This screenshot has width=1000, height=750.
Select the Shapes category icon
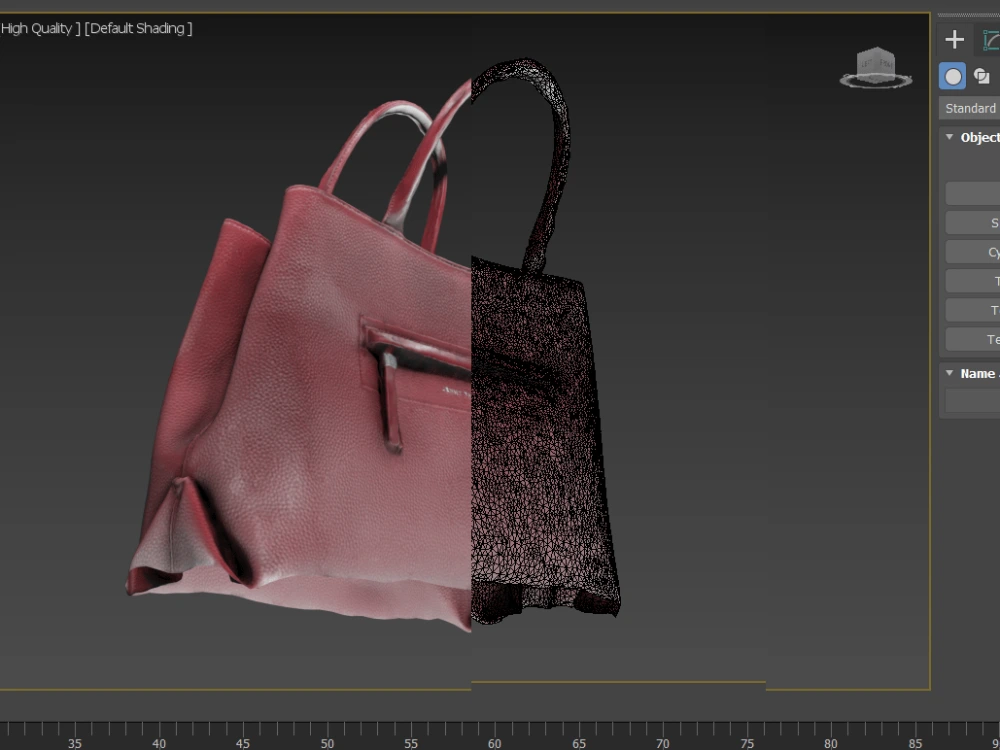[x=980, y=76]
